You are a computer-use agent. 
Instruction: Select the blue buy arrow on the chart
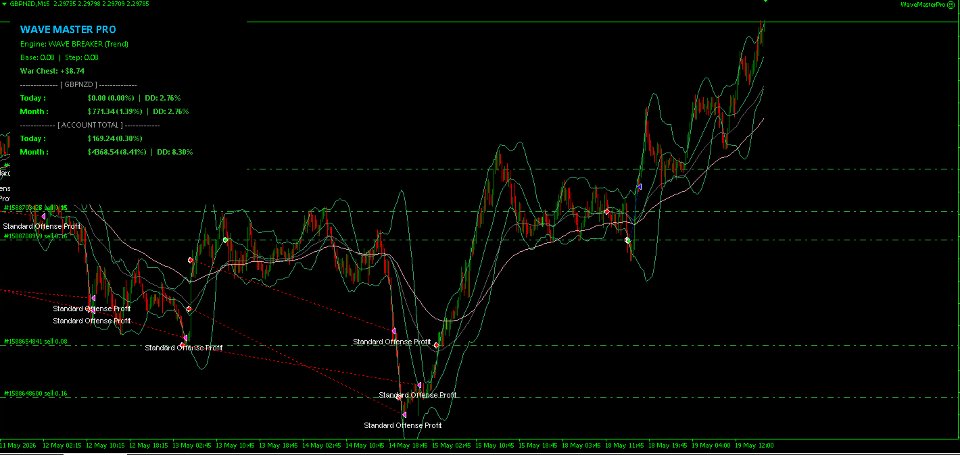[x=639, y=186]
